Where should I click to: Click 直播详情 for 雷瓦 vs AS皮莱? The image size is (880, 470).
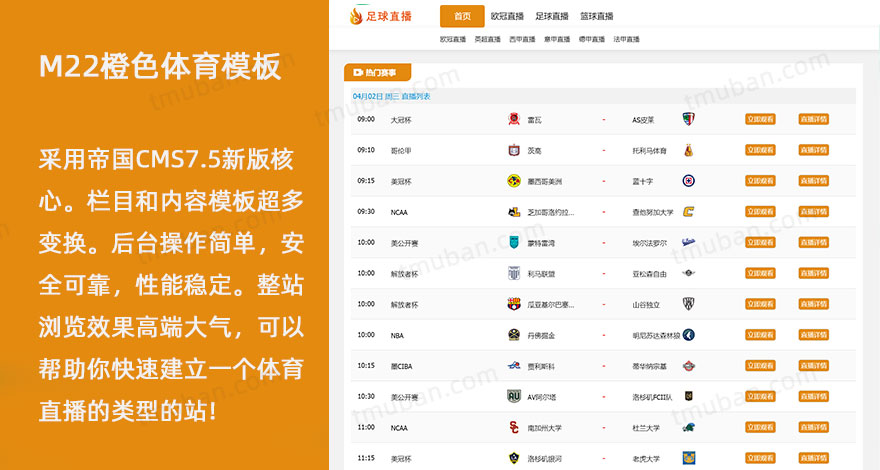pyautogui.click(x=813, y=119)
